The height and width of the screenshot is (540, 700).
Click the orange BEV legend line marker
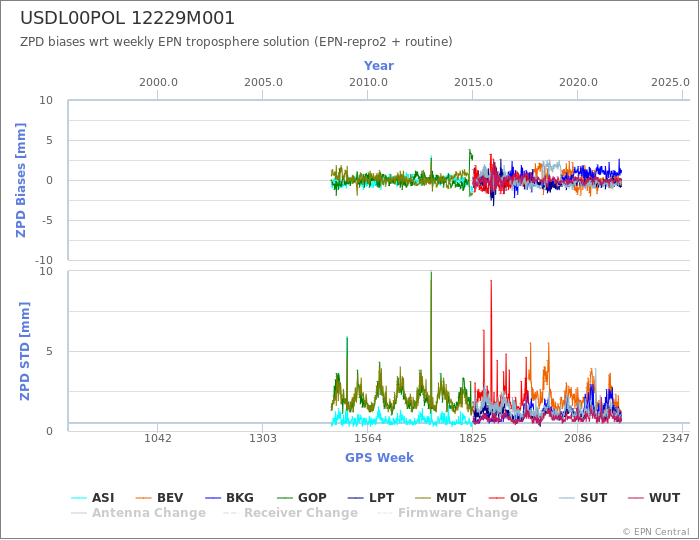(144, 498)
